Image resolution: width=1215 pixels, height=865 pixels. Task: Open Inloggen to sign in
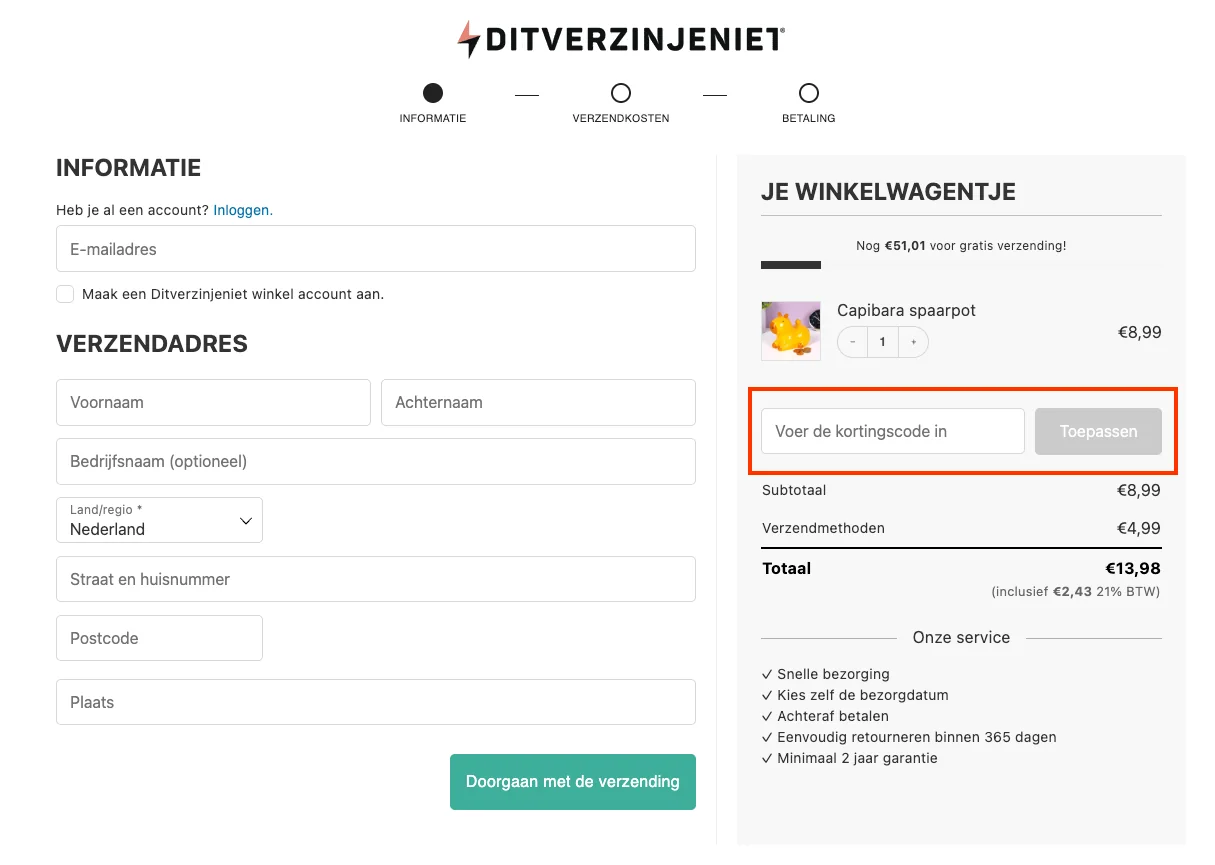pos(242,210)
